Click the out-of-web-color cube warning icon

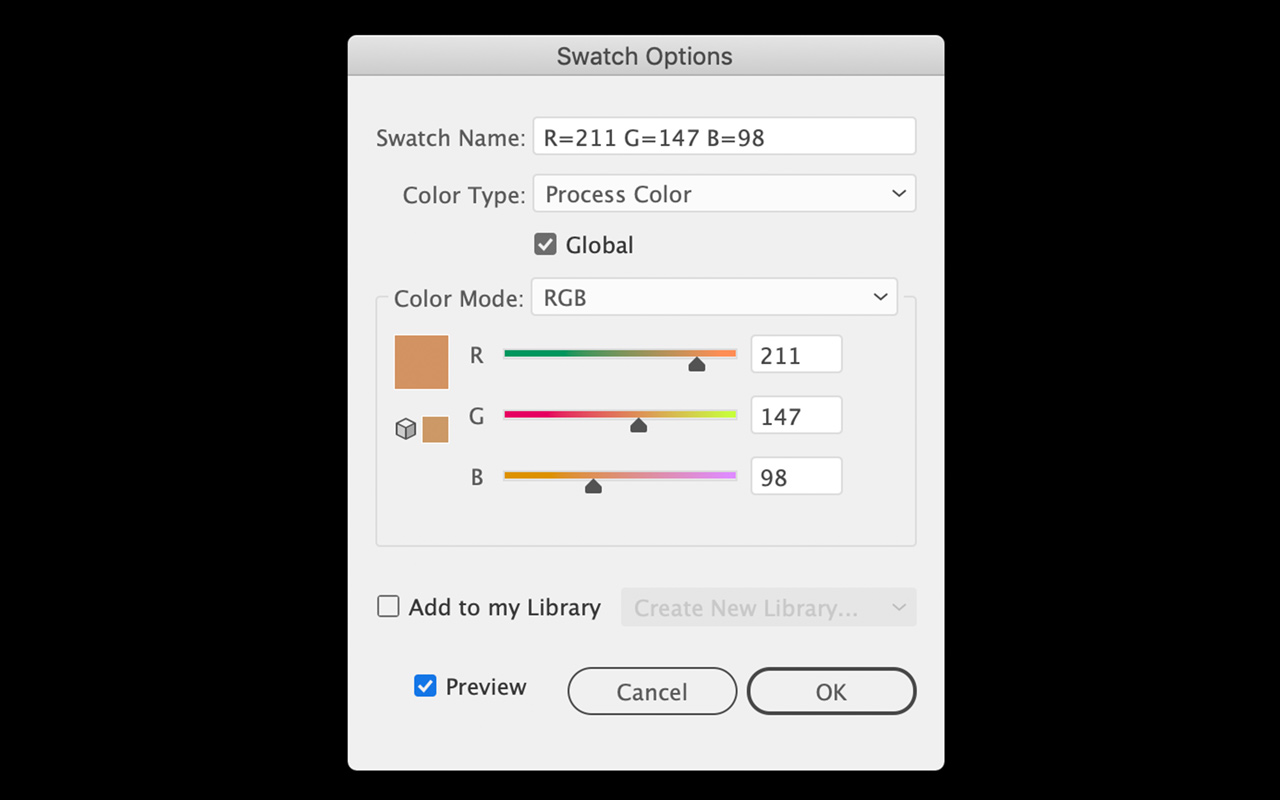tap(405, 429)
